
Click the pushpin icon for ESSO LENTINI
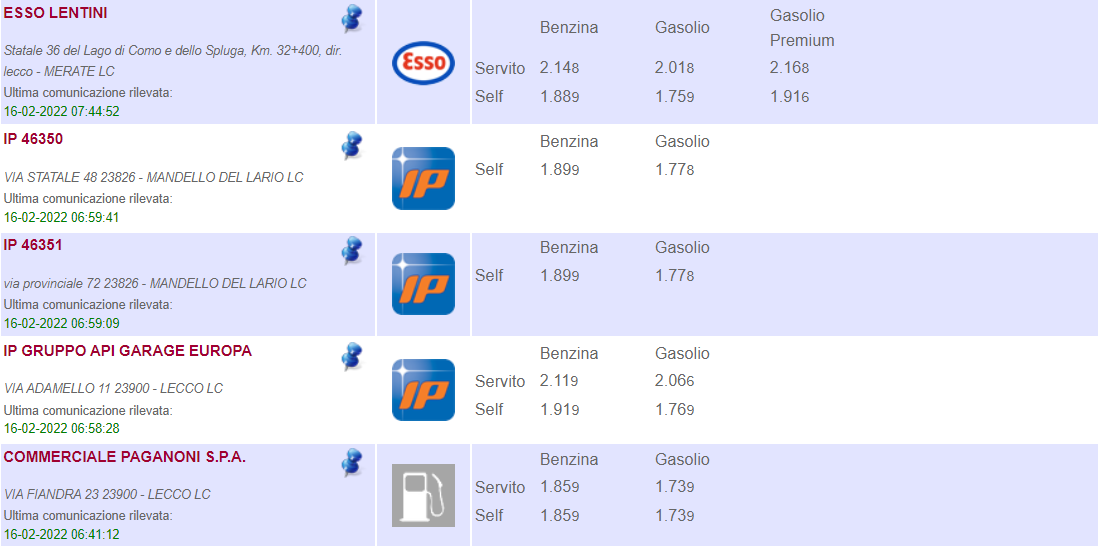pyautogui.click(x=351, y=18)
